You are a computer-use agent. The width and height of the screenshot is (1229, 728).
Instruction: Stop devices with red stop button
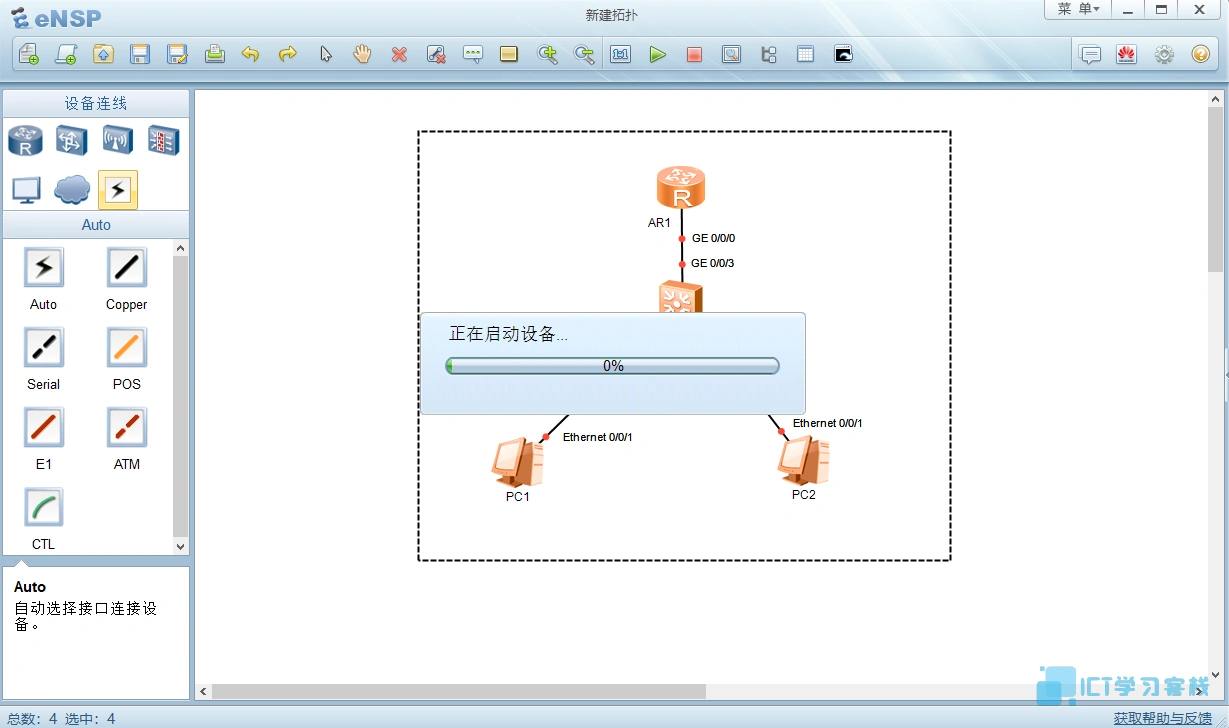[x=694, y=54]
